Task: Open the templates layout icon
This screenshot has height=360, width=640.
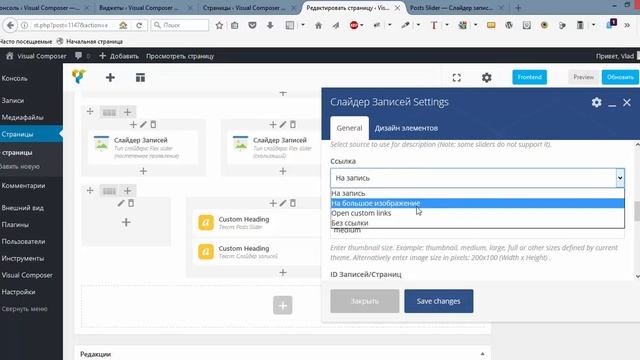Action: 140,78
